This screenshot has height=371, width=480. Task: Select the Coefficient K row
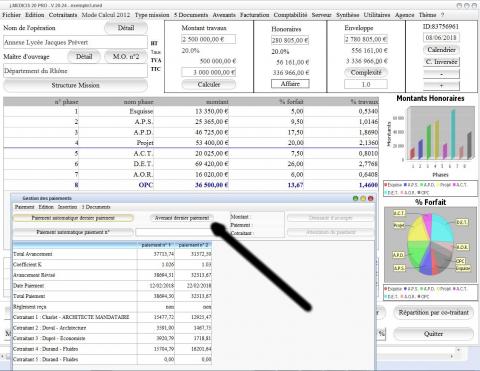point(112,265)
